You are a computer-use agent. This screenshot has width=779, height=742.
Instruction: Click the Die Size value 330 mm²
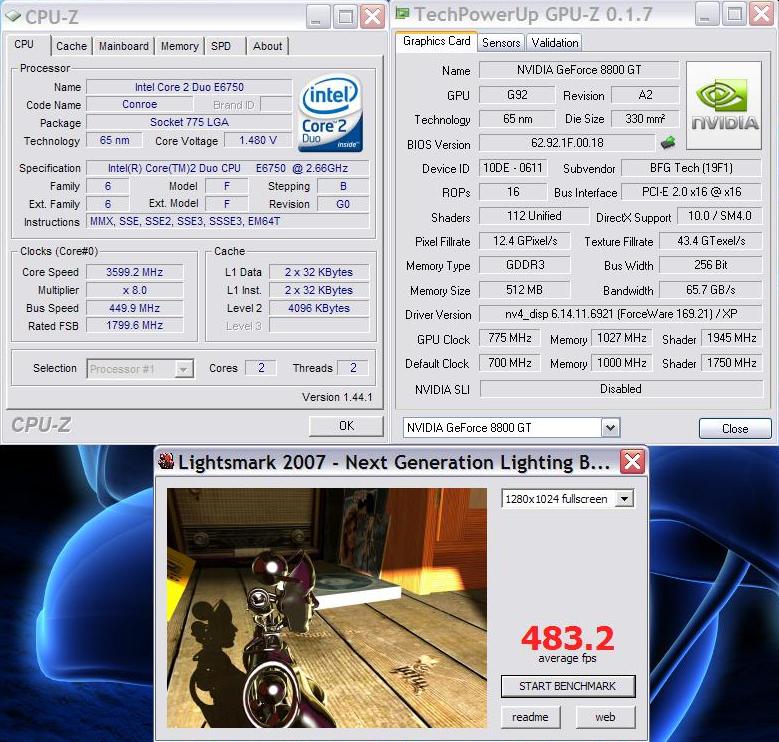coord(645,119)
